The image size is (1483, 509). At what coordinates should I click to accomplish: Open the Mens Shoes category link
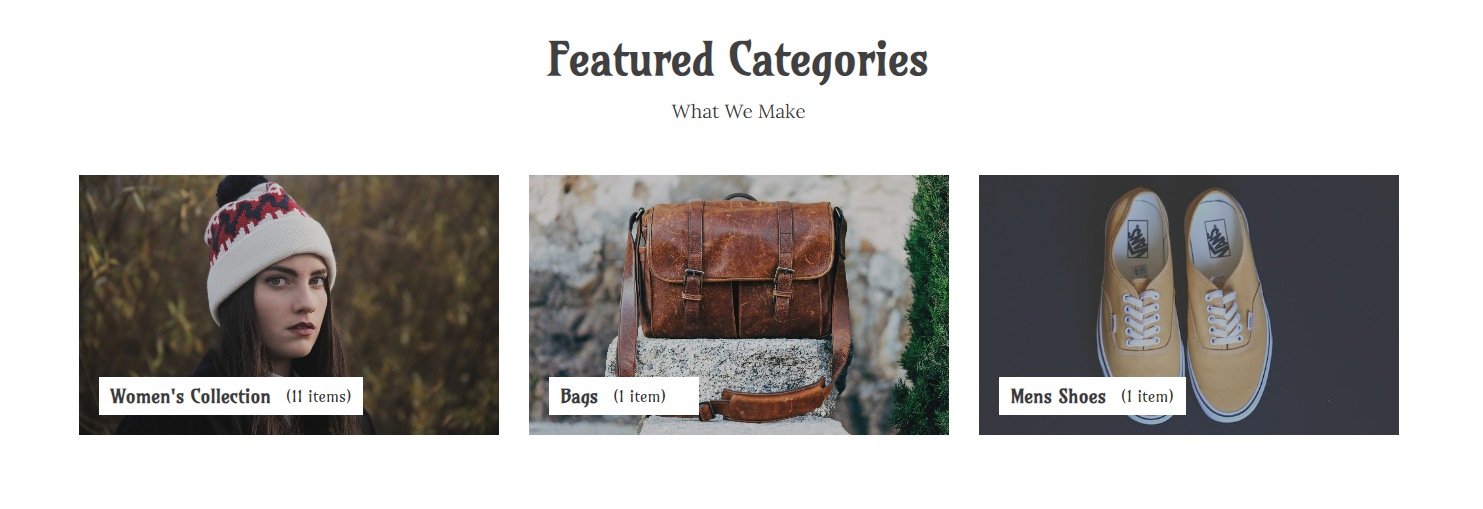tap(1058, 396)
